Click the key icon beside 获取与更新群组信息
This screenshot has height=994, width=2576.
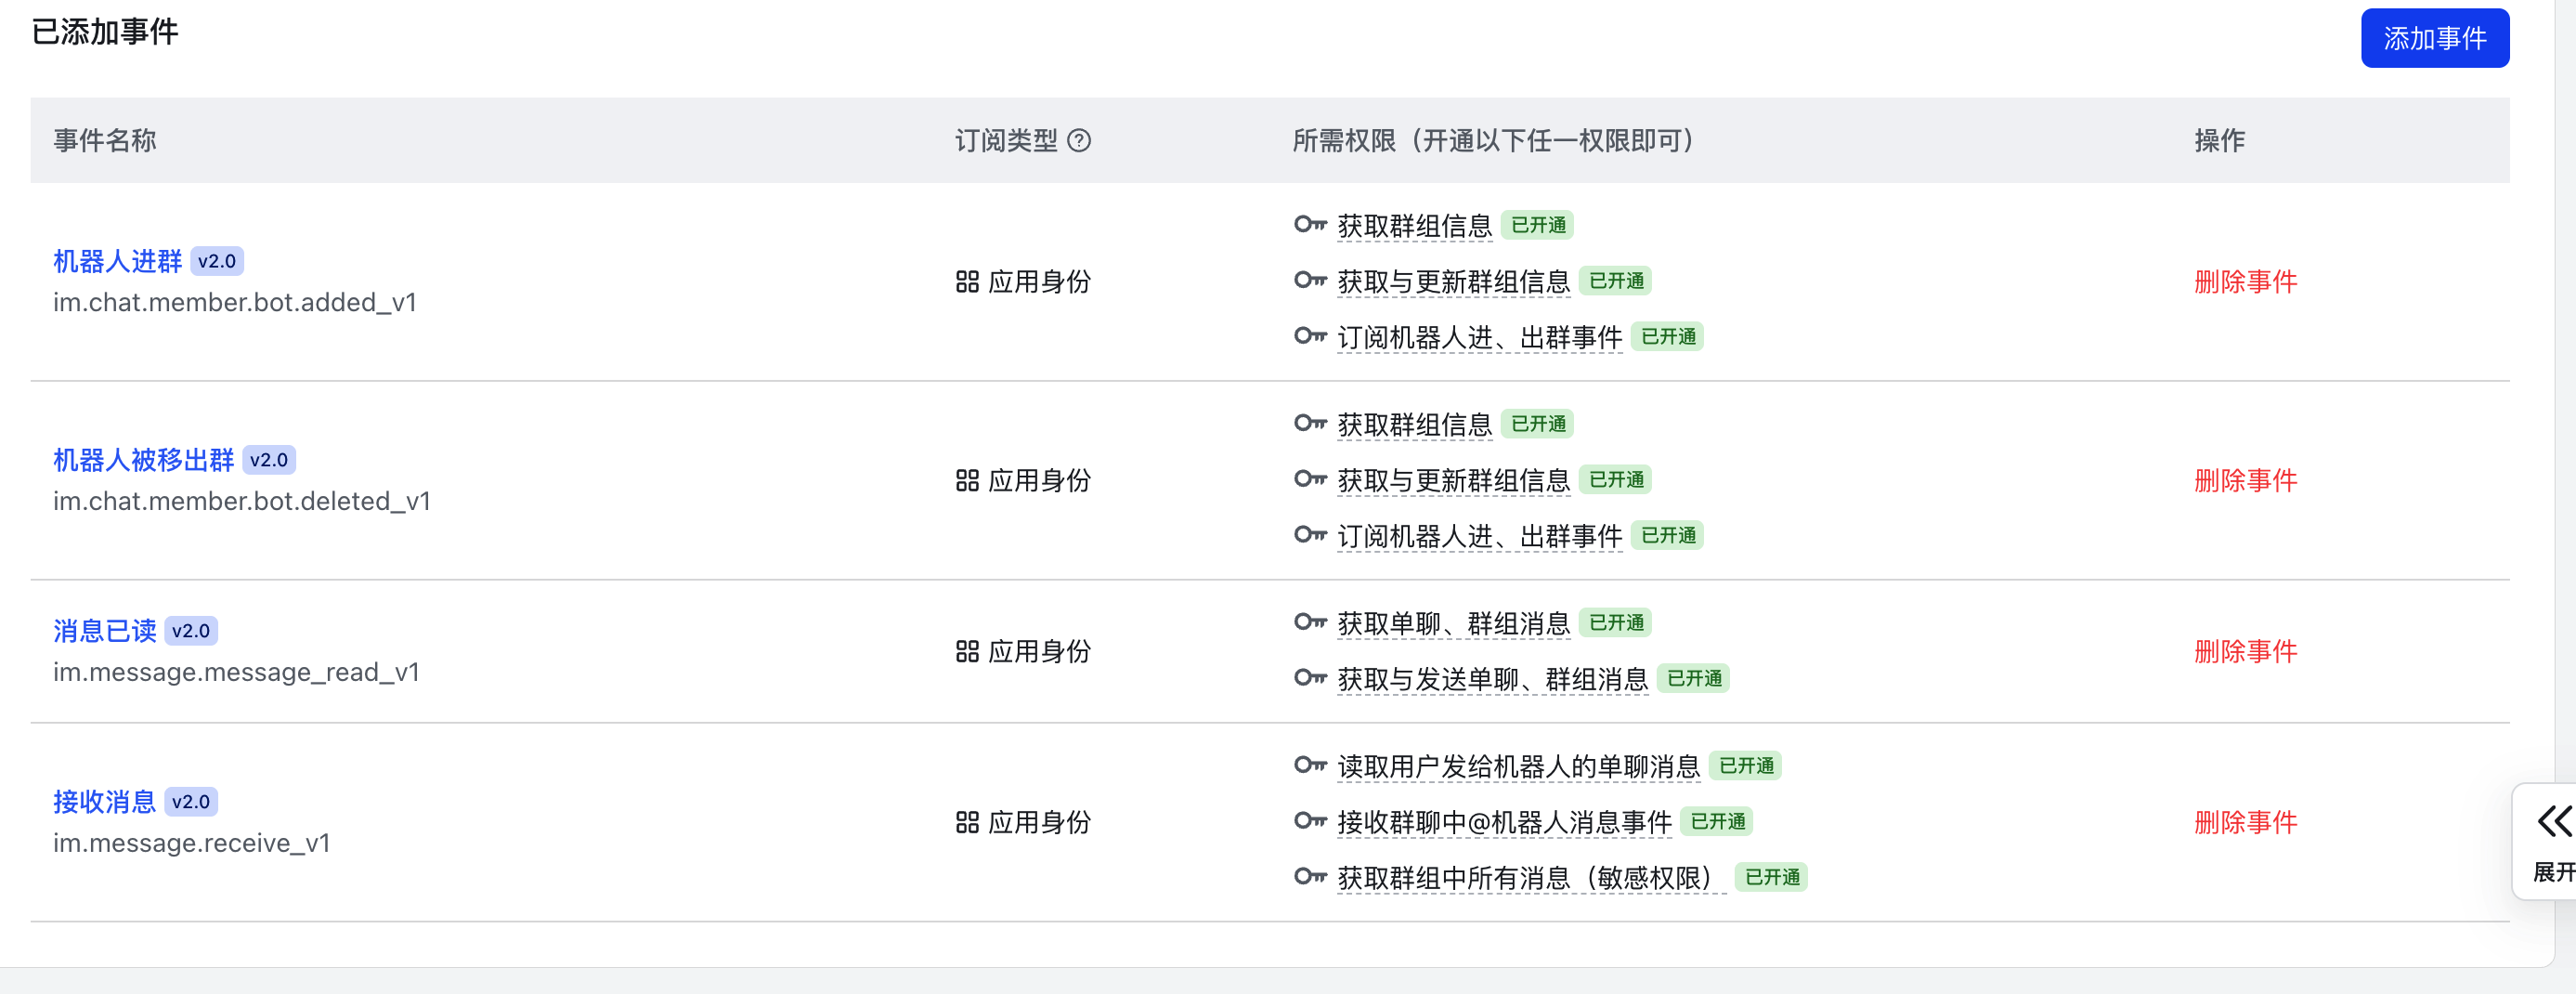coord(1308,281)
